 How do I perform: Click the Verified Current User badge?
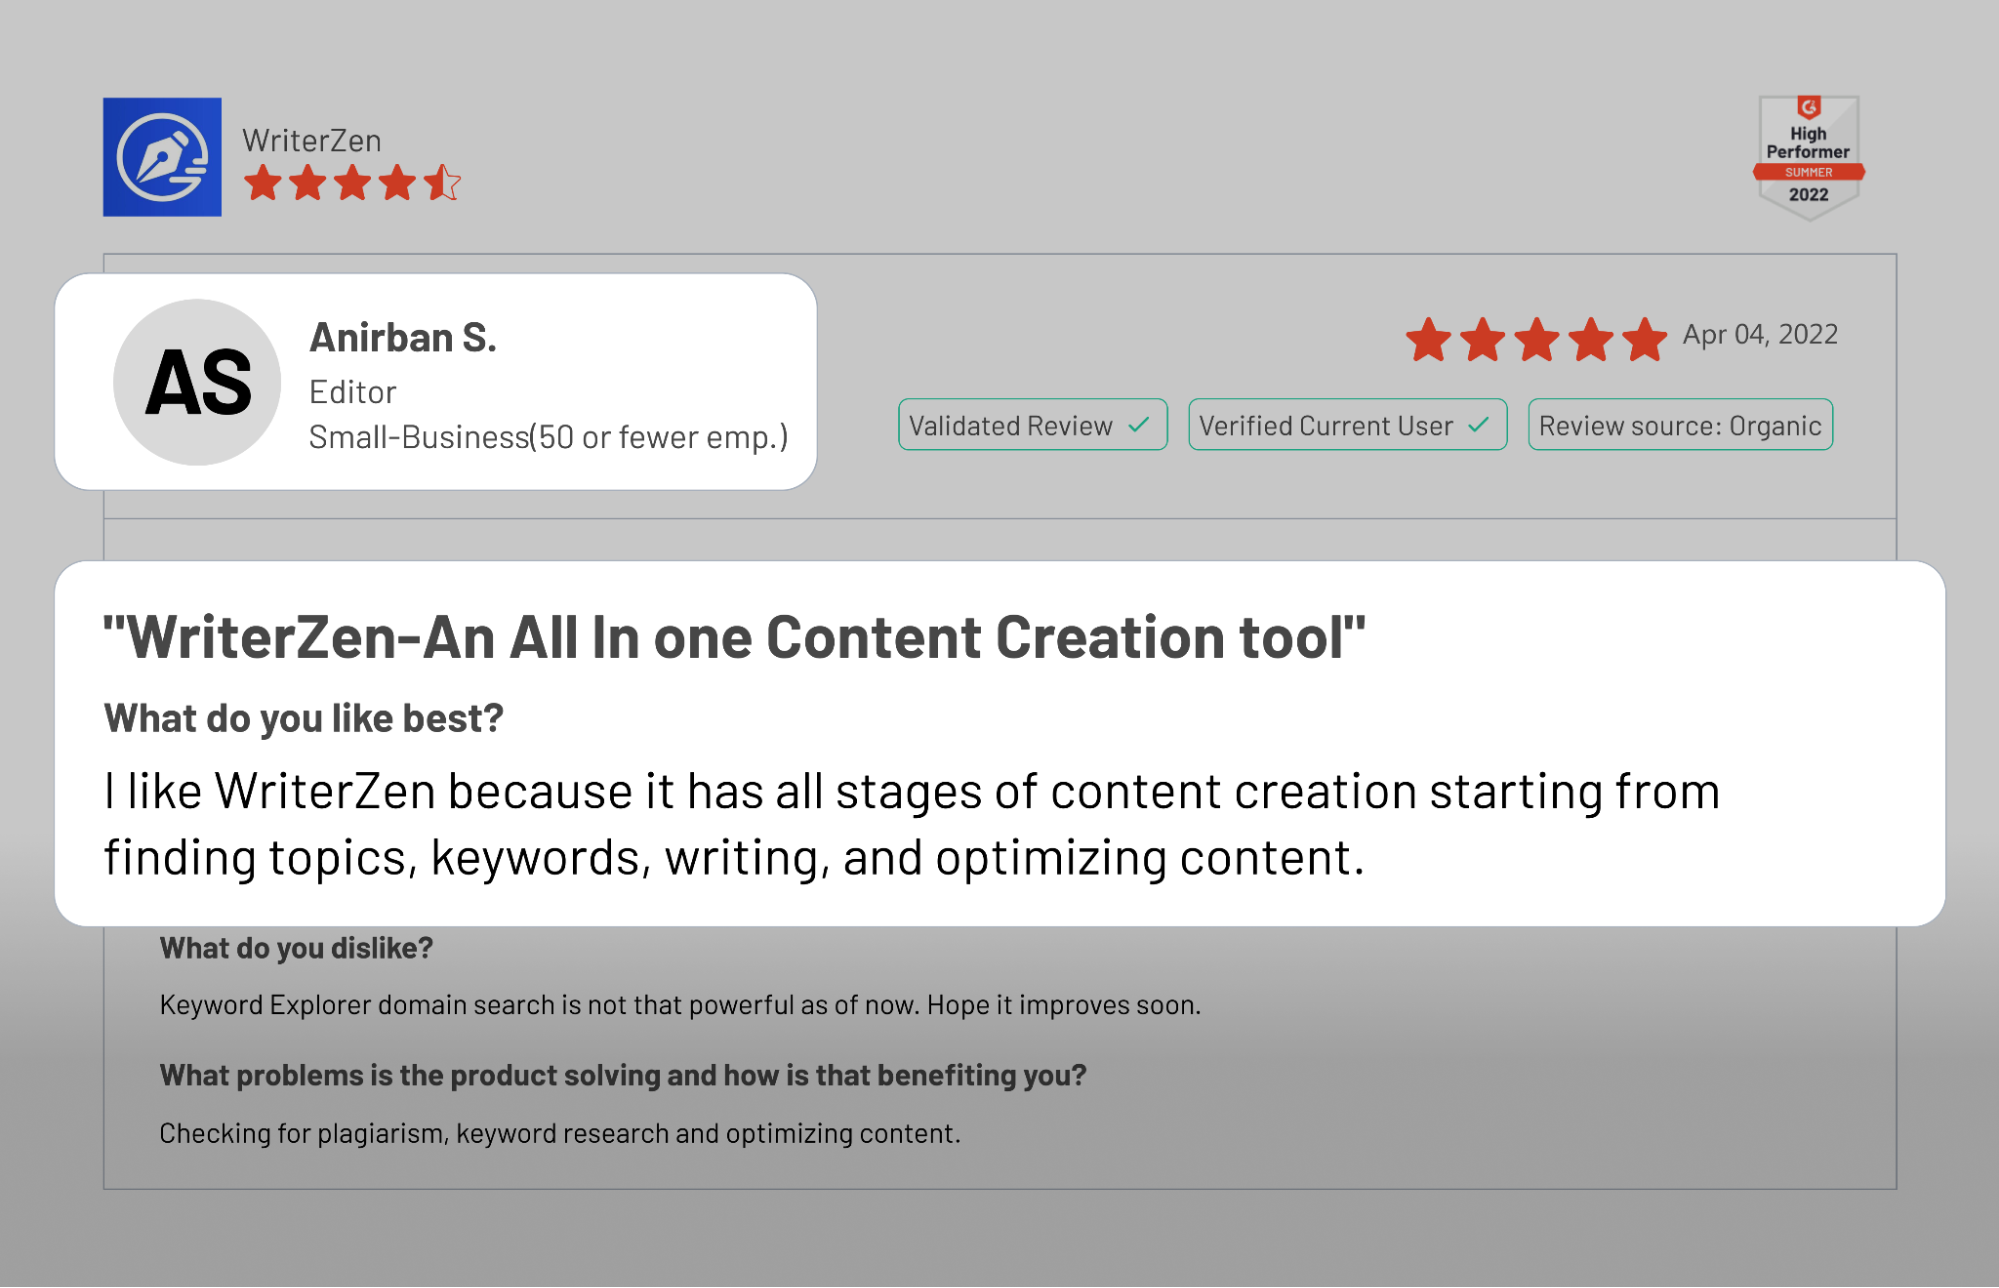click(1347, 425)
